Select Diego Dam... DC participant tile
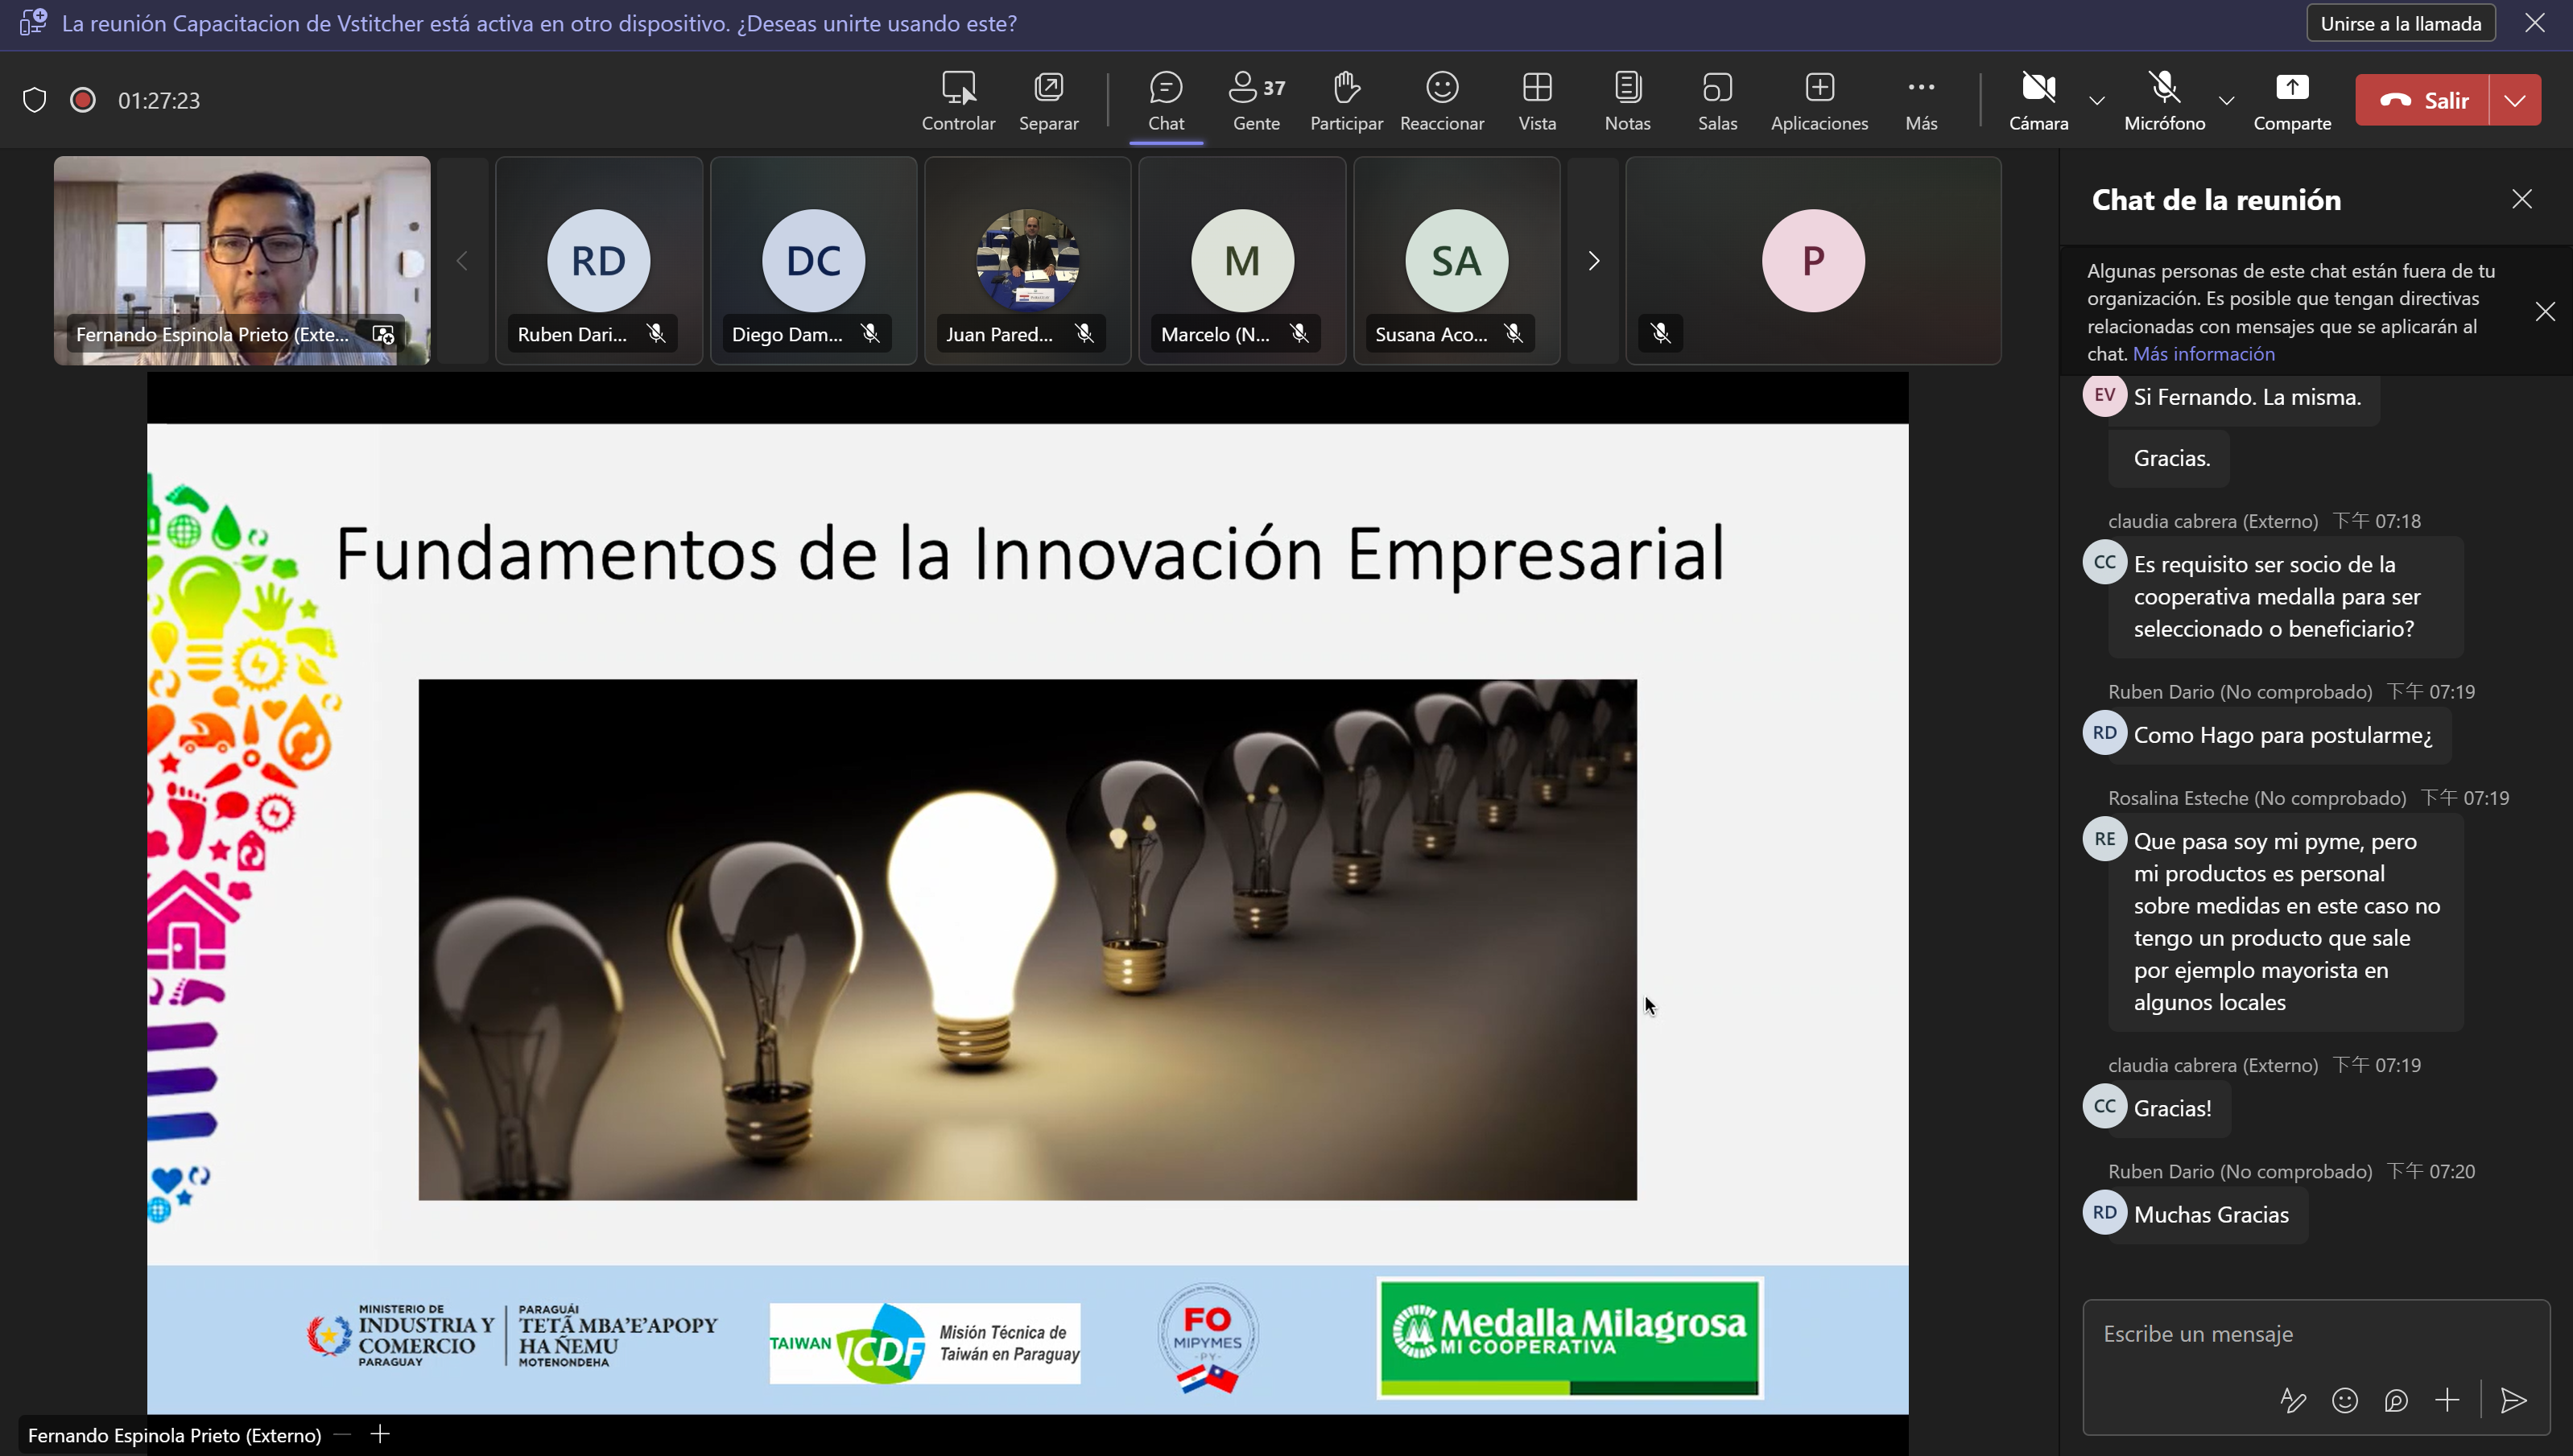 [x=813, y=260]
